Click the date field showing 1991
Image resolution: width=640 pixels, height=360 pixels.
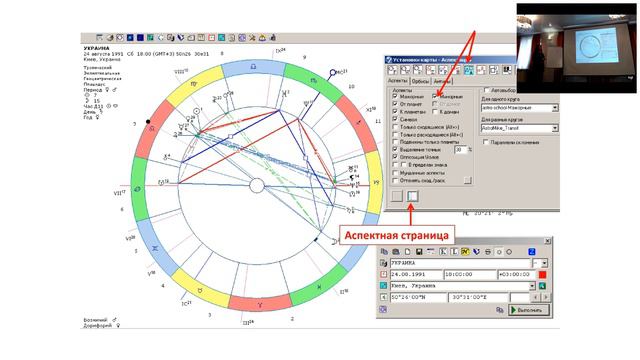(x=416, y=274)
